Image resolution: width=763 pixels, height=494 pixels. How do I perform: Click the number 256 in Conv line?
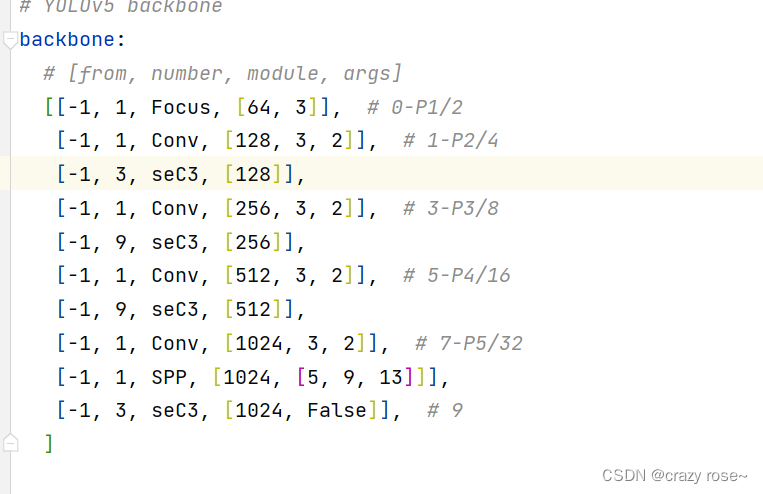[253, 208]
